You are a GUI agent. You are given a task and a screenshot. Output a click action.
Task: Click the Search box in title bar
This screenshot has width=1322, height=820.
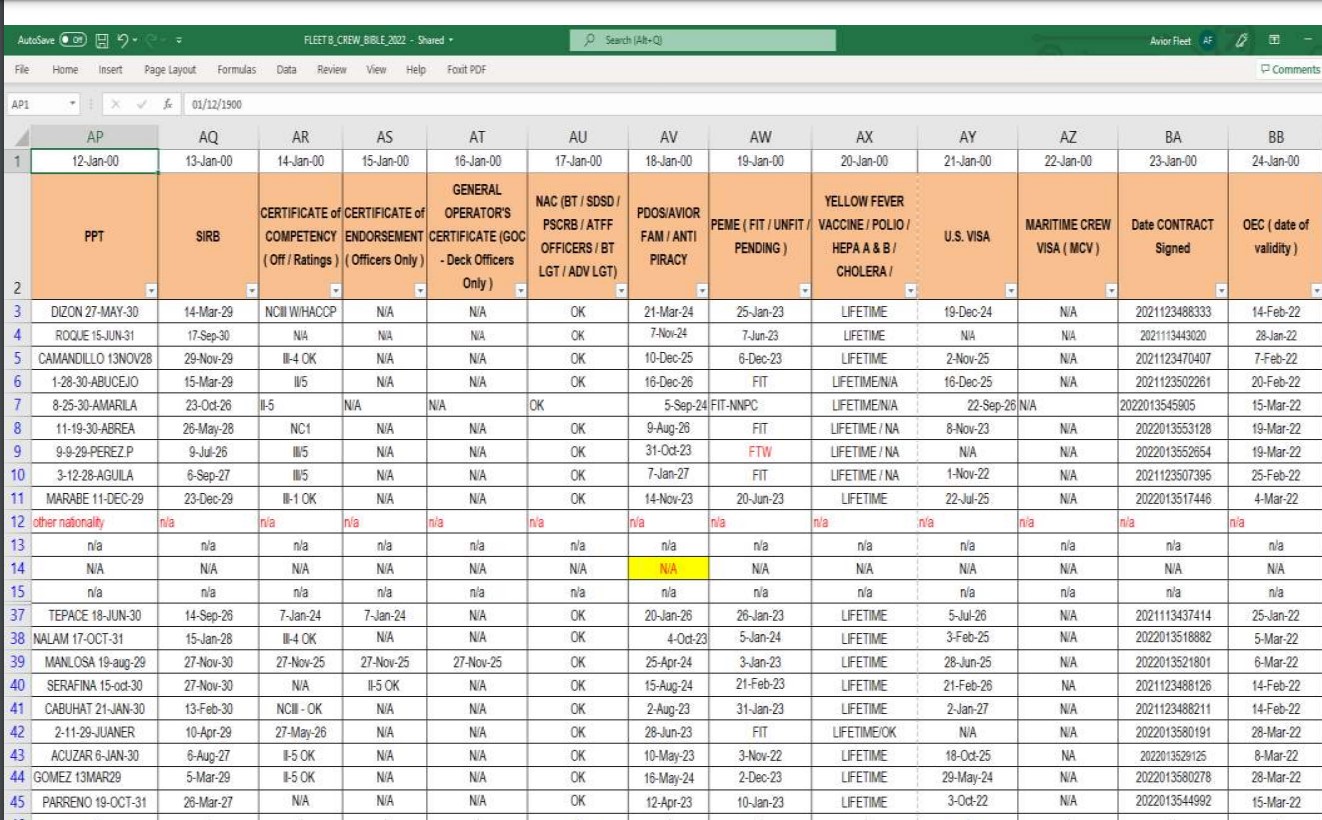click(705, 40)
